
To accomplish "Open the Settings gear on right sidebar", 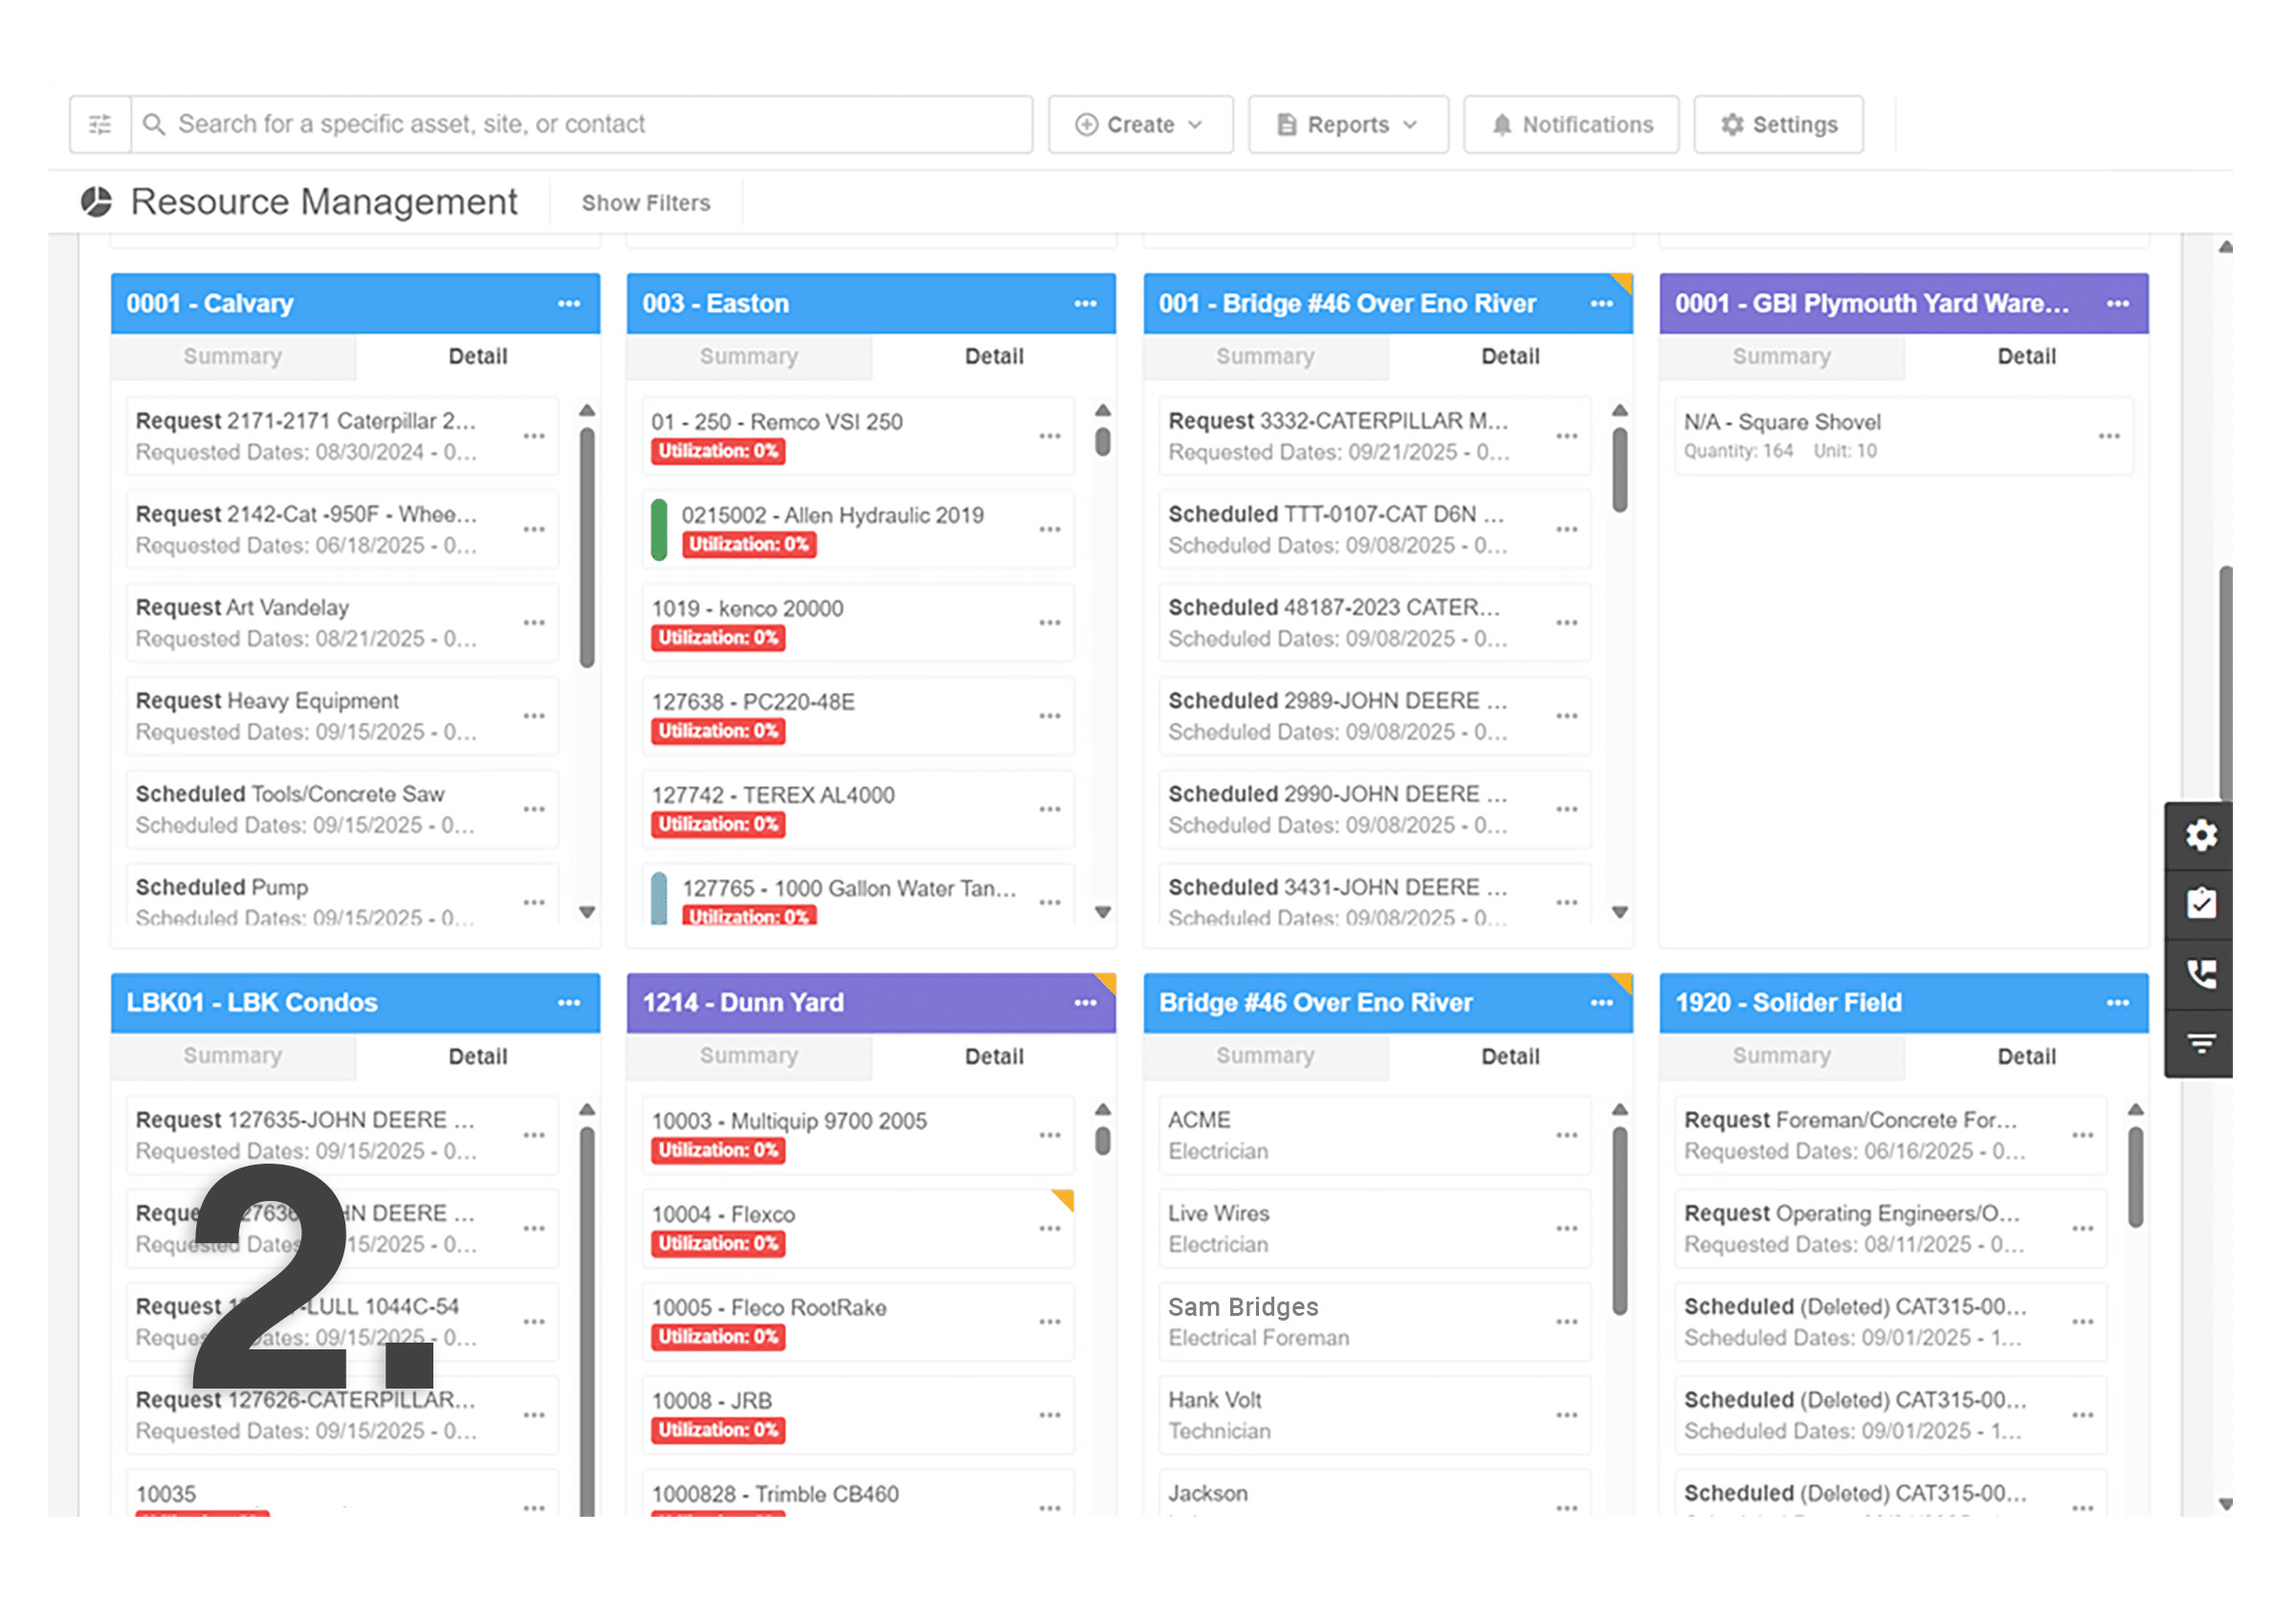I will point(2200,836).
